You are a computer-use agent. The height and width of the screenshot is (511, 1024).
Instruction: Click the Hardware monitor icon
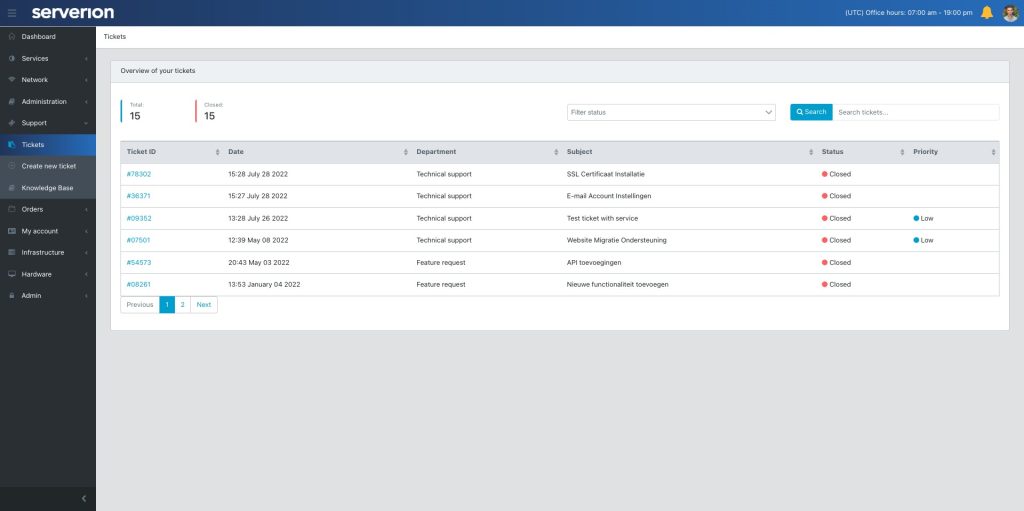tap(11, 274)
